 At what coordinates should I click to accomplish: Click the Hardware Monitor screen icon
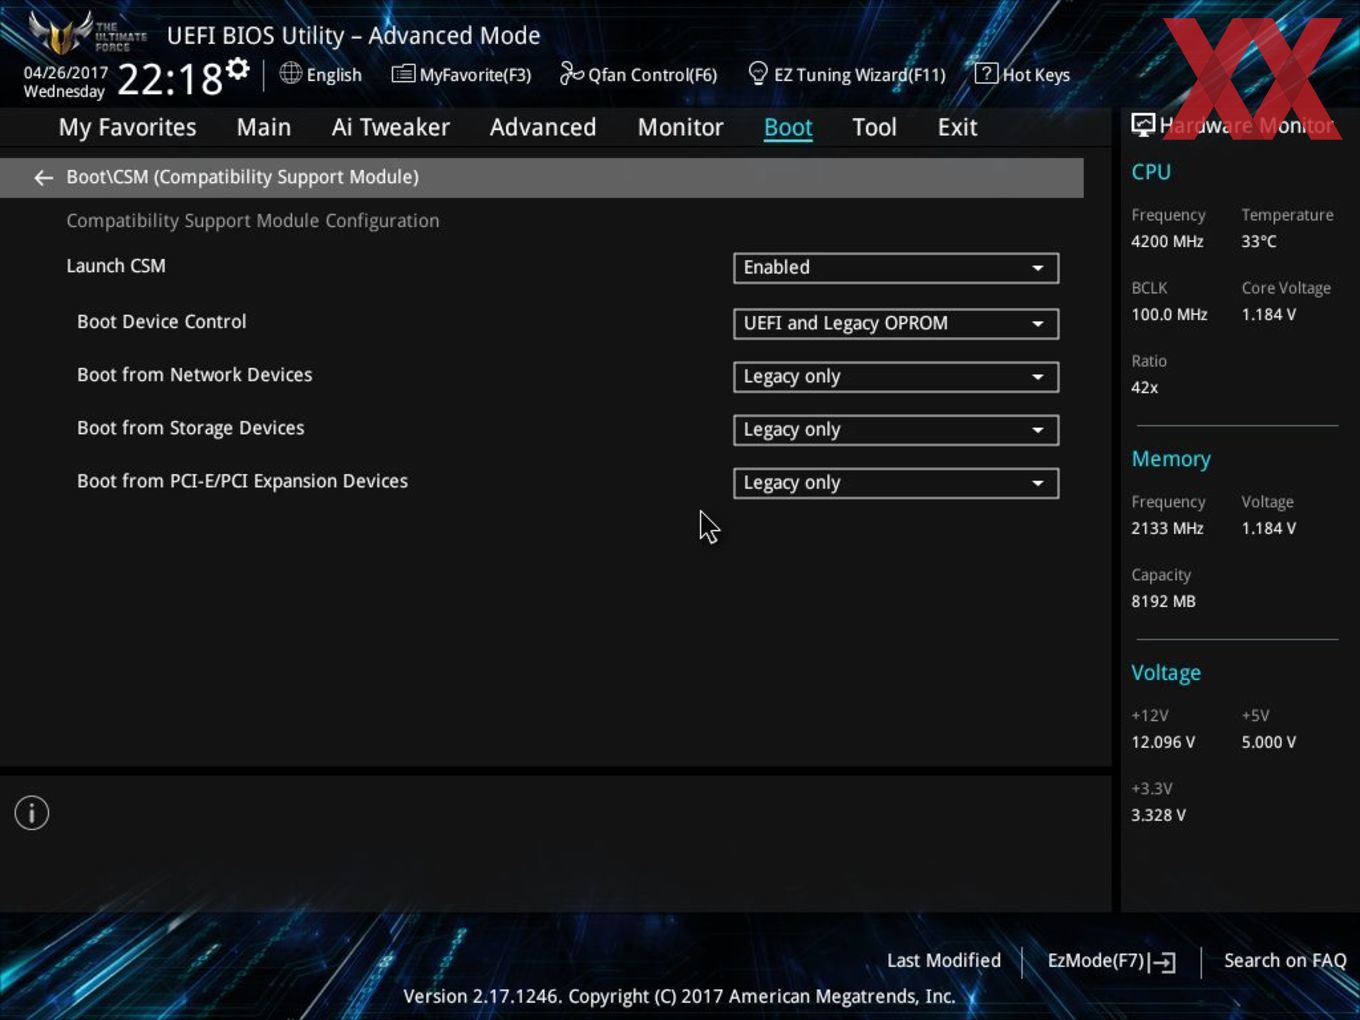point(1143,125)
